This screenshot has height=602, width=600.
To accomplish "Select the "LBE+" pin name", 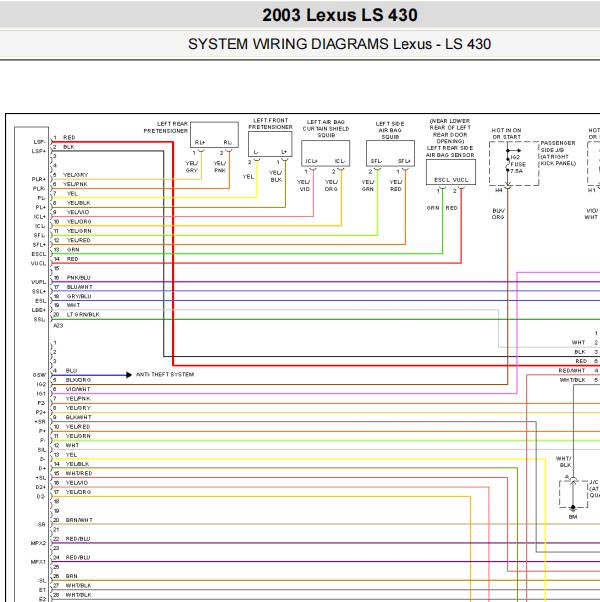I will (39, 310).
